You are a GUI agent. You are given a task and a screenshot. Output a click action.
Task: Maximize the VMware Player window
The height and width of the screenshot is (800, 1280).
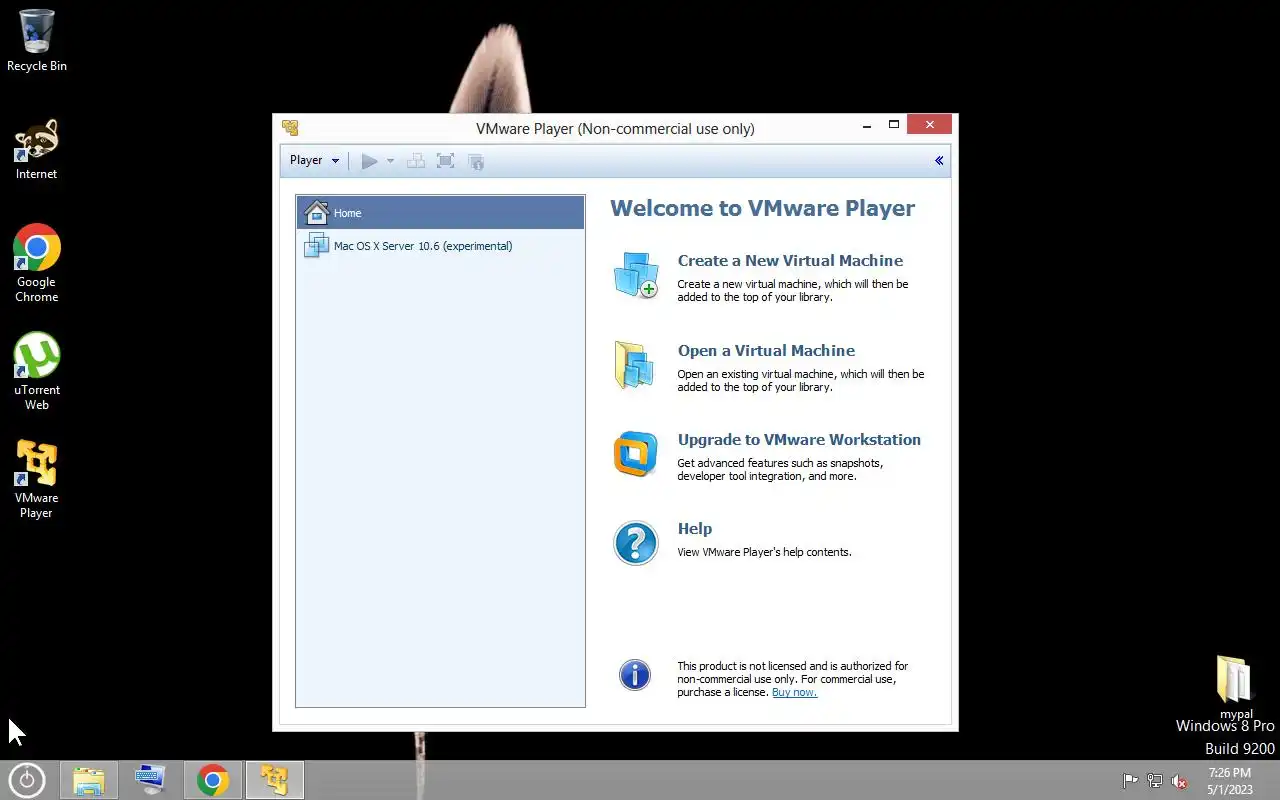tap(894, 125)
